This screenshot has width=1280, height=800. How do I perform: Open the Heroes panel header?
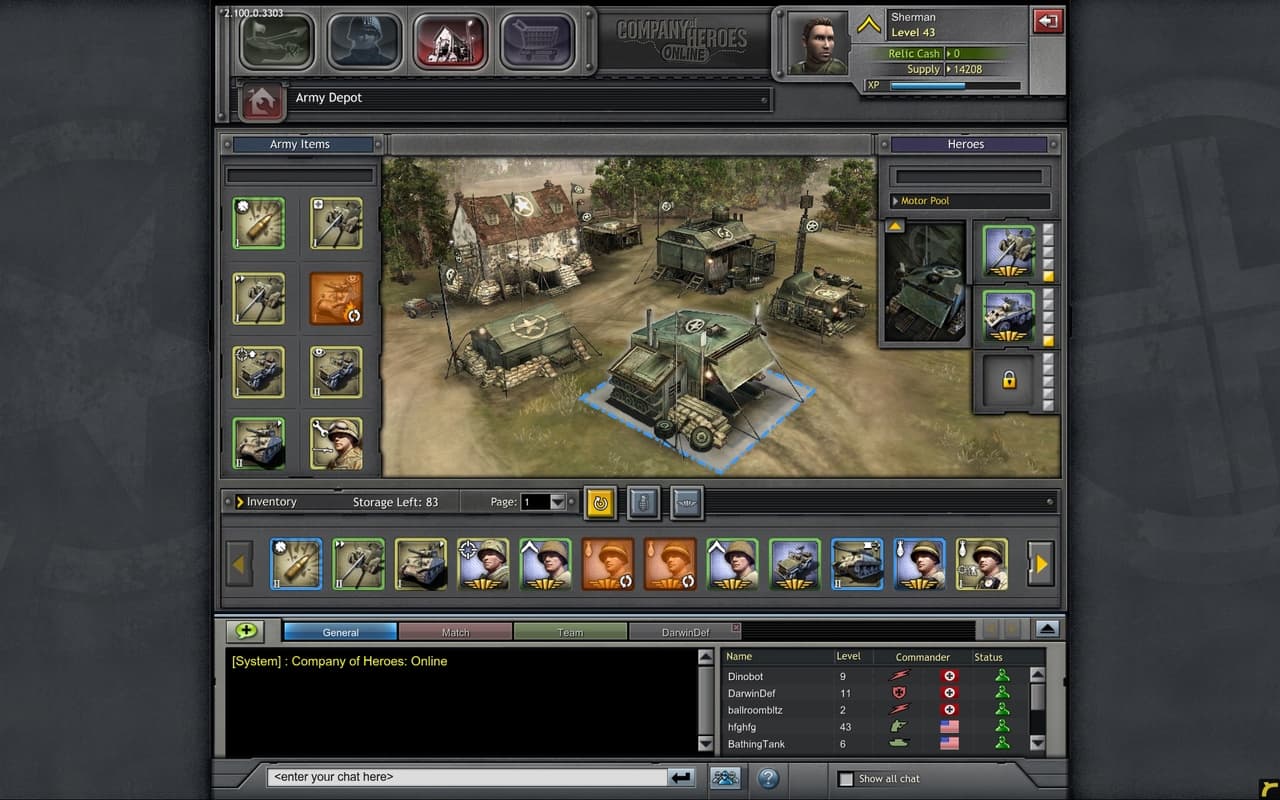[x=966, y=143]
